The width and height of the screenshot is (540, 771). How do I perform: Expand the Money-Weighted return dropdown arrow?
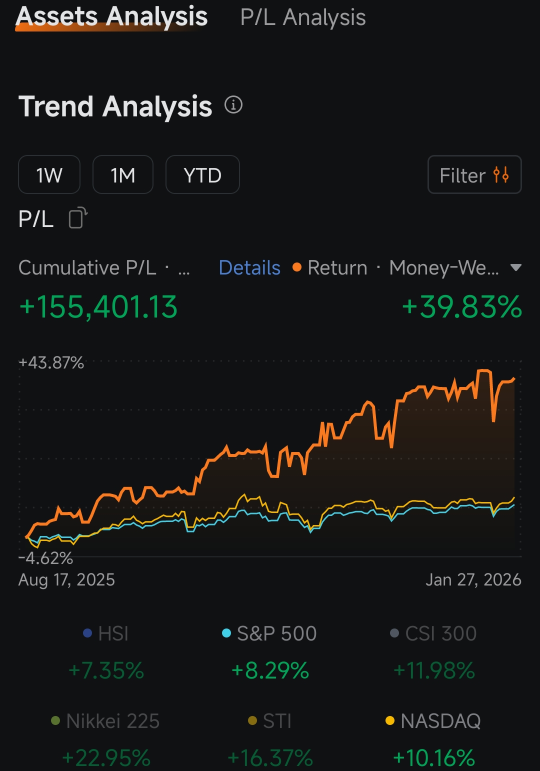pyautogui.click(x=515, y=268)
